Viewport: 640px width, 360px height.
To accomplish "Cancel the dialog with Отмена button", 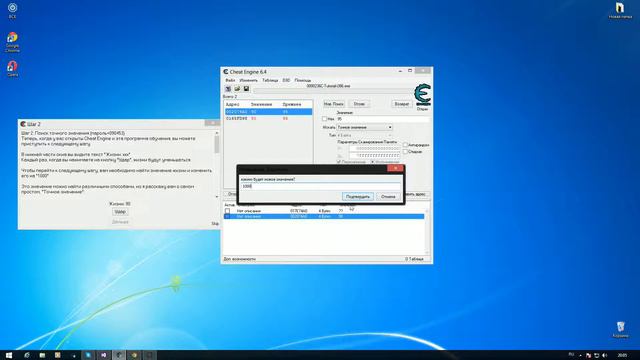I will click(x=388, y=197).
